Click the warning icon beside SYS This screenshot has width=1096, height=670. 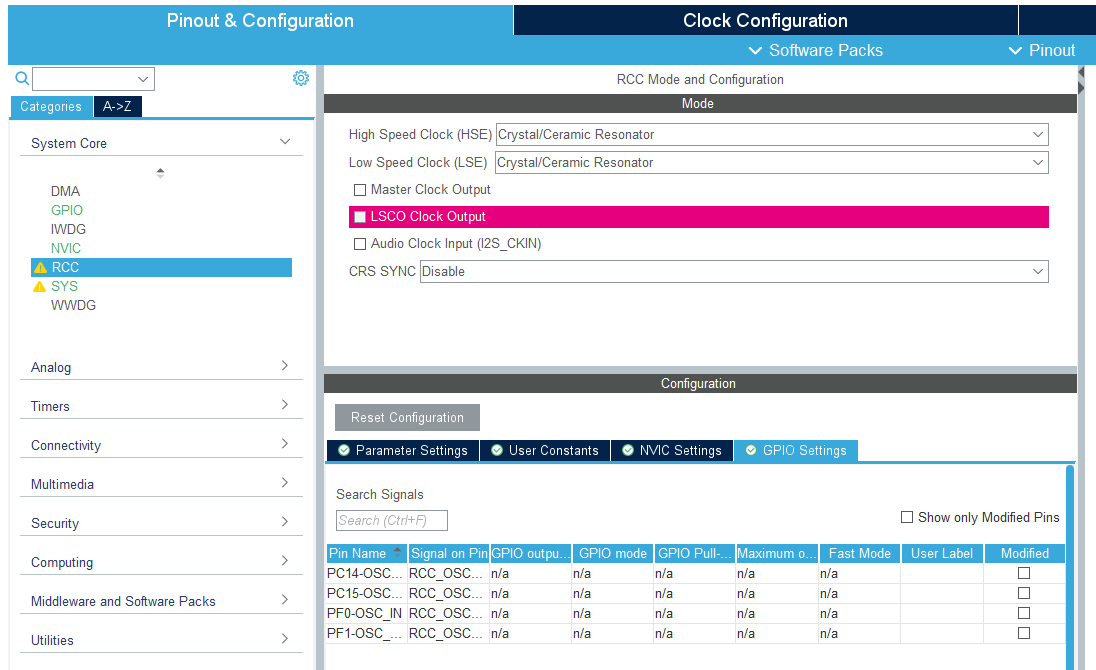[41, 286]
